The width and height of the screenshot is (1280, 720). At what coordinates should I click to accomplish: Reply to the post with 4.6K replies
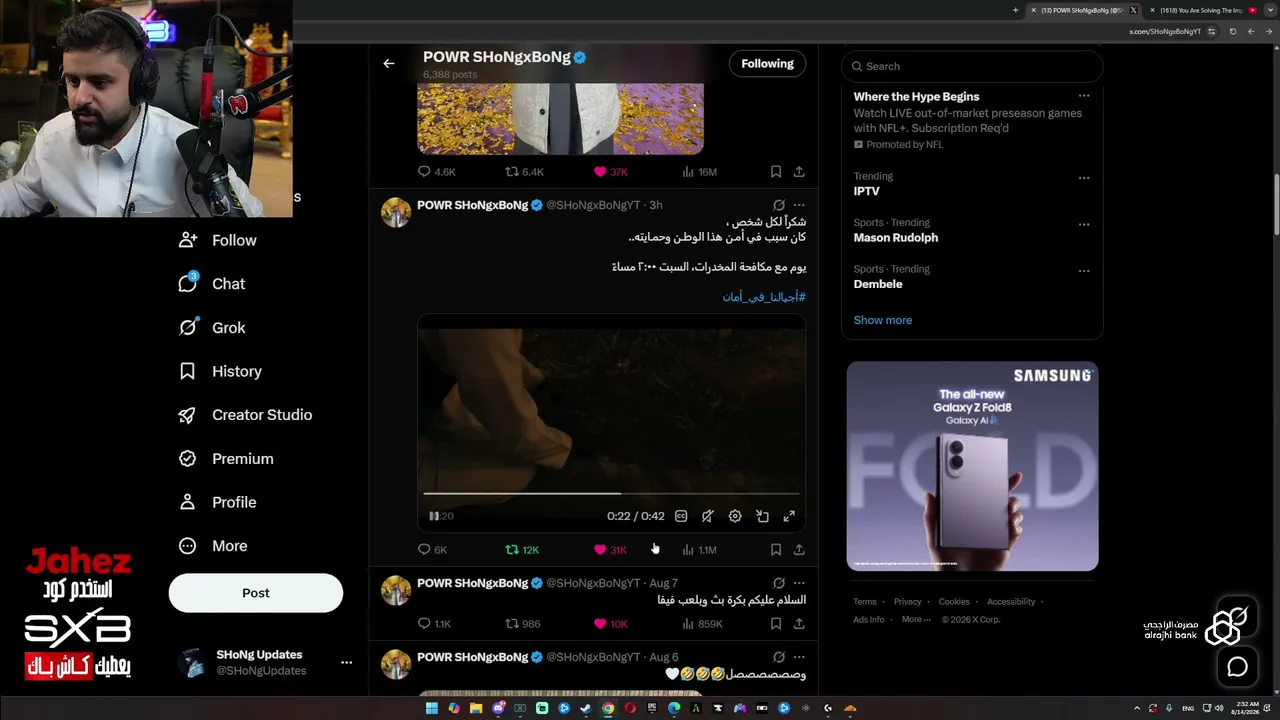pos(436,172)
